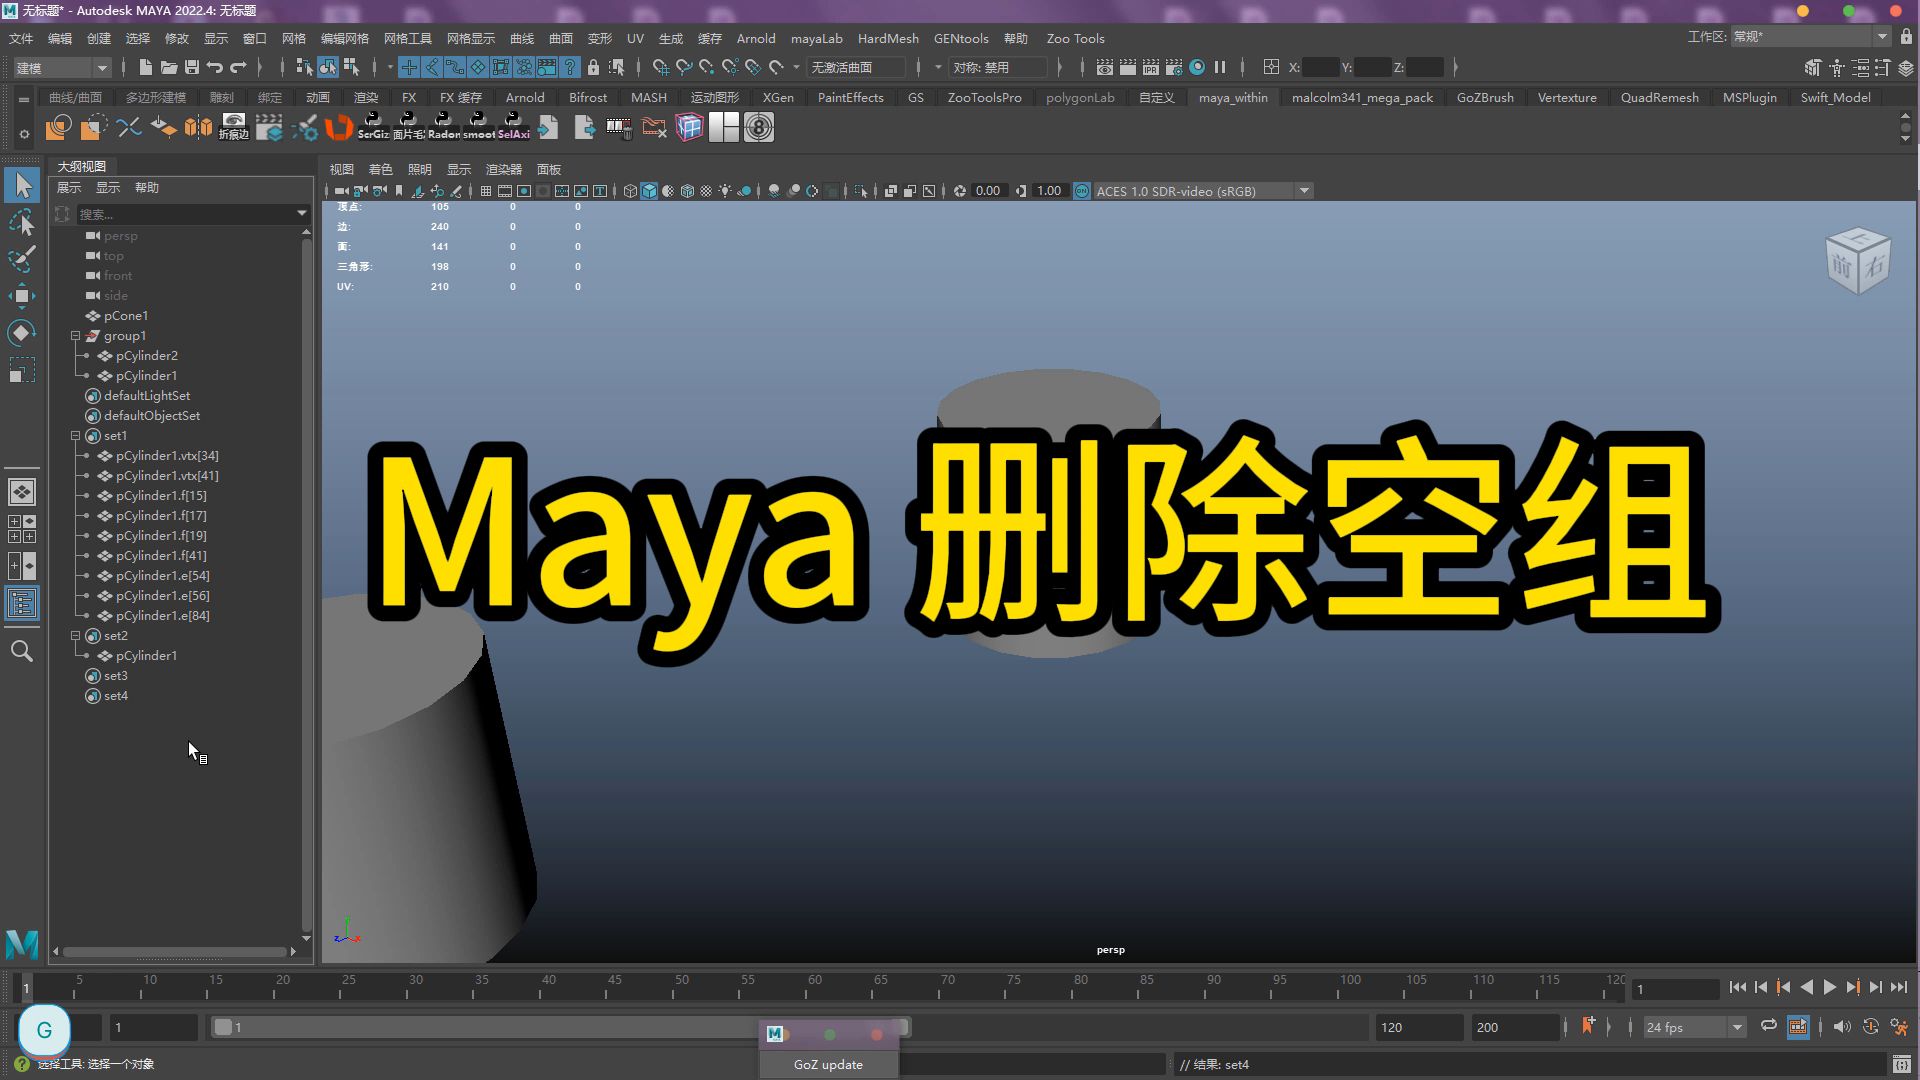Click the Go to start playback button
Image resolution: width=1920 pixels, height=1080 pixels.
tap(1737, 988)
